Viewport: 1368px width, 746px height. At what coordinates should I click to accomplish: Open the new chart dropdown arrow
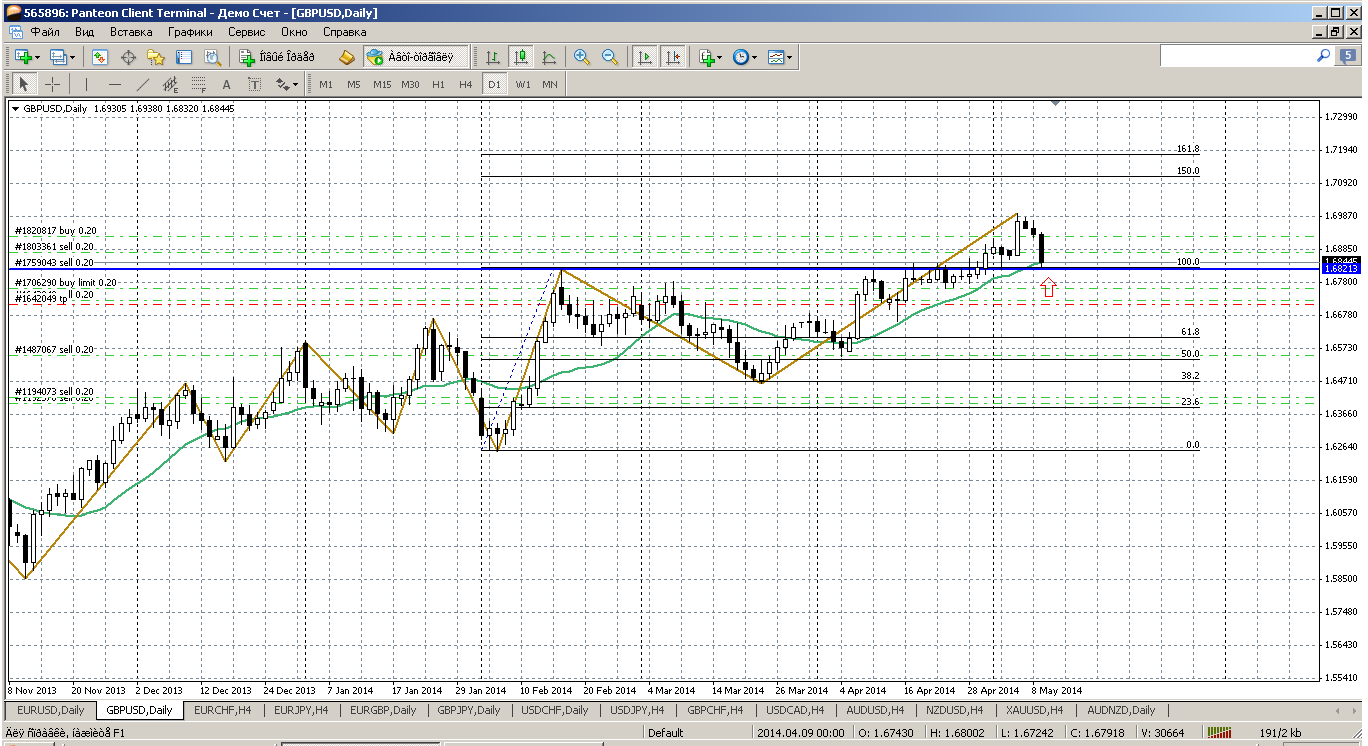point(37,58)
